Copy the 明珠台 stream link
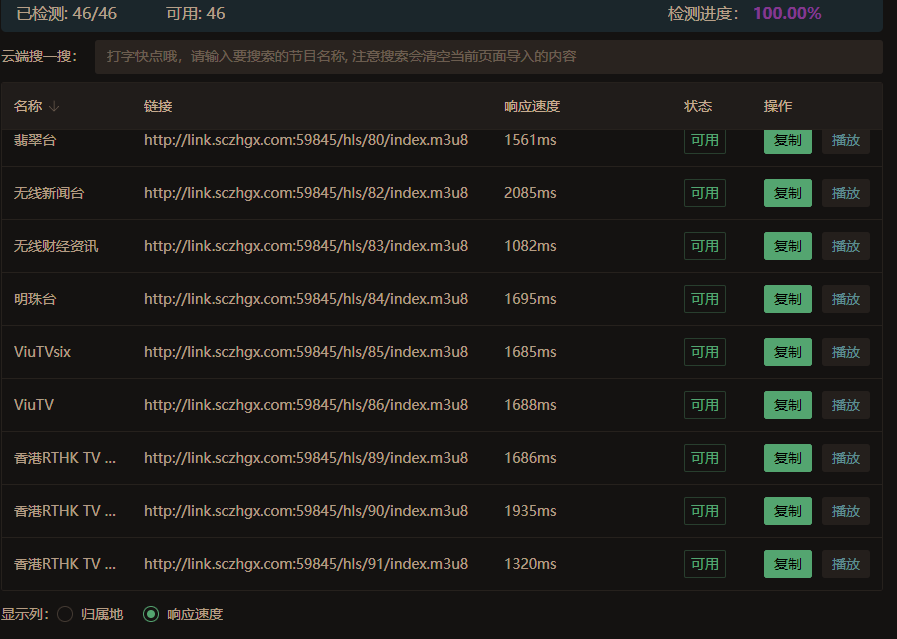This screenshot has width=897, height=639. click(787, 299)
